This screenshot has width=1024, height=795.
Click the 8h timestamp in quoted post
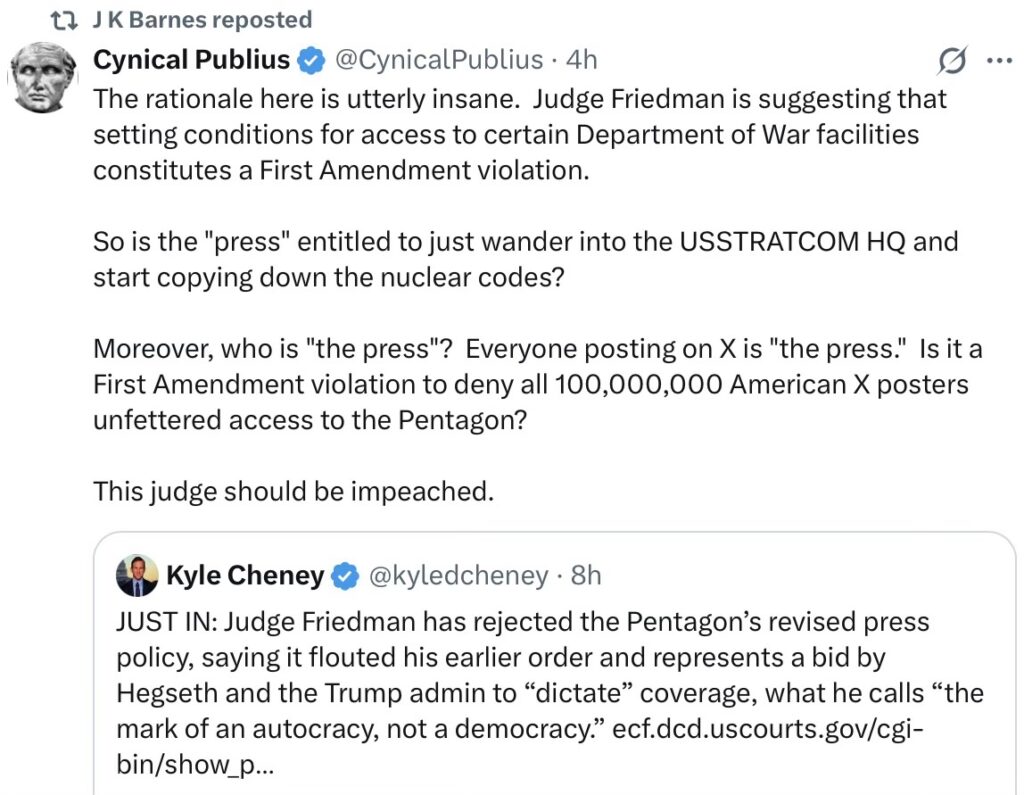pos(586,576)
